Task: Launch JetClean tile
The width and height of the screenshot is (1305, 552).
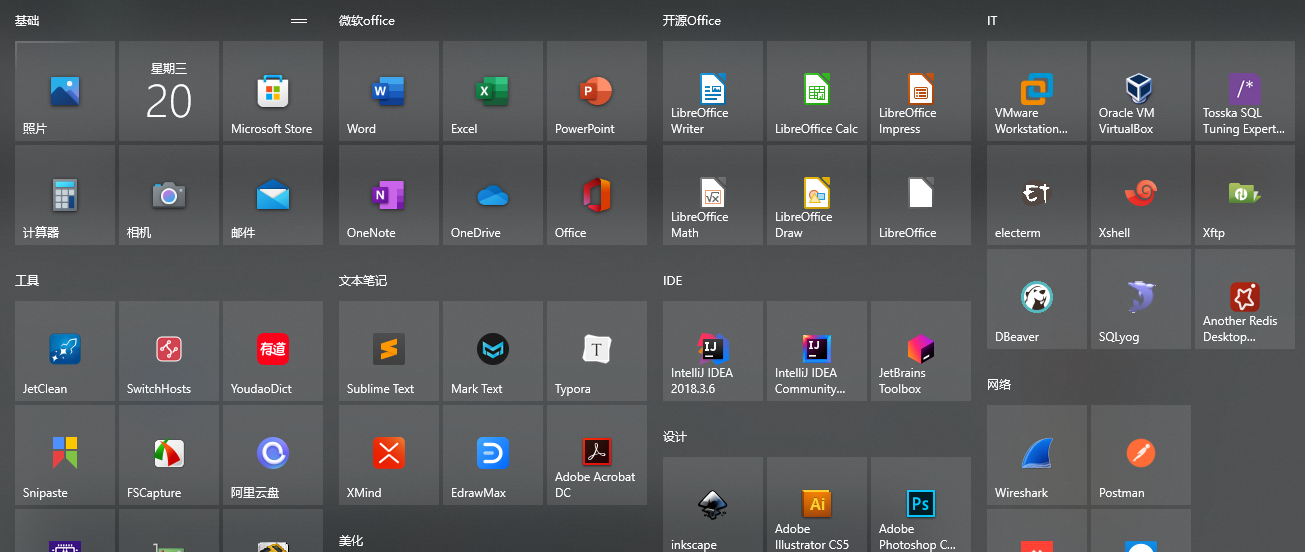Action: (65, 351)
